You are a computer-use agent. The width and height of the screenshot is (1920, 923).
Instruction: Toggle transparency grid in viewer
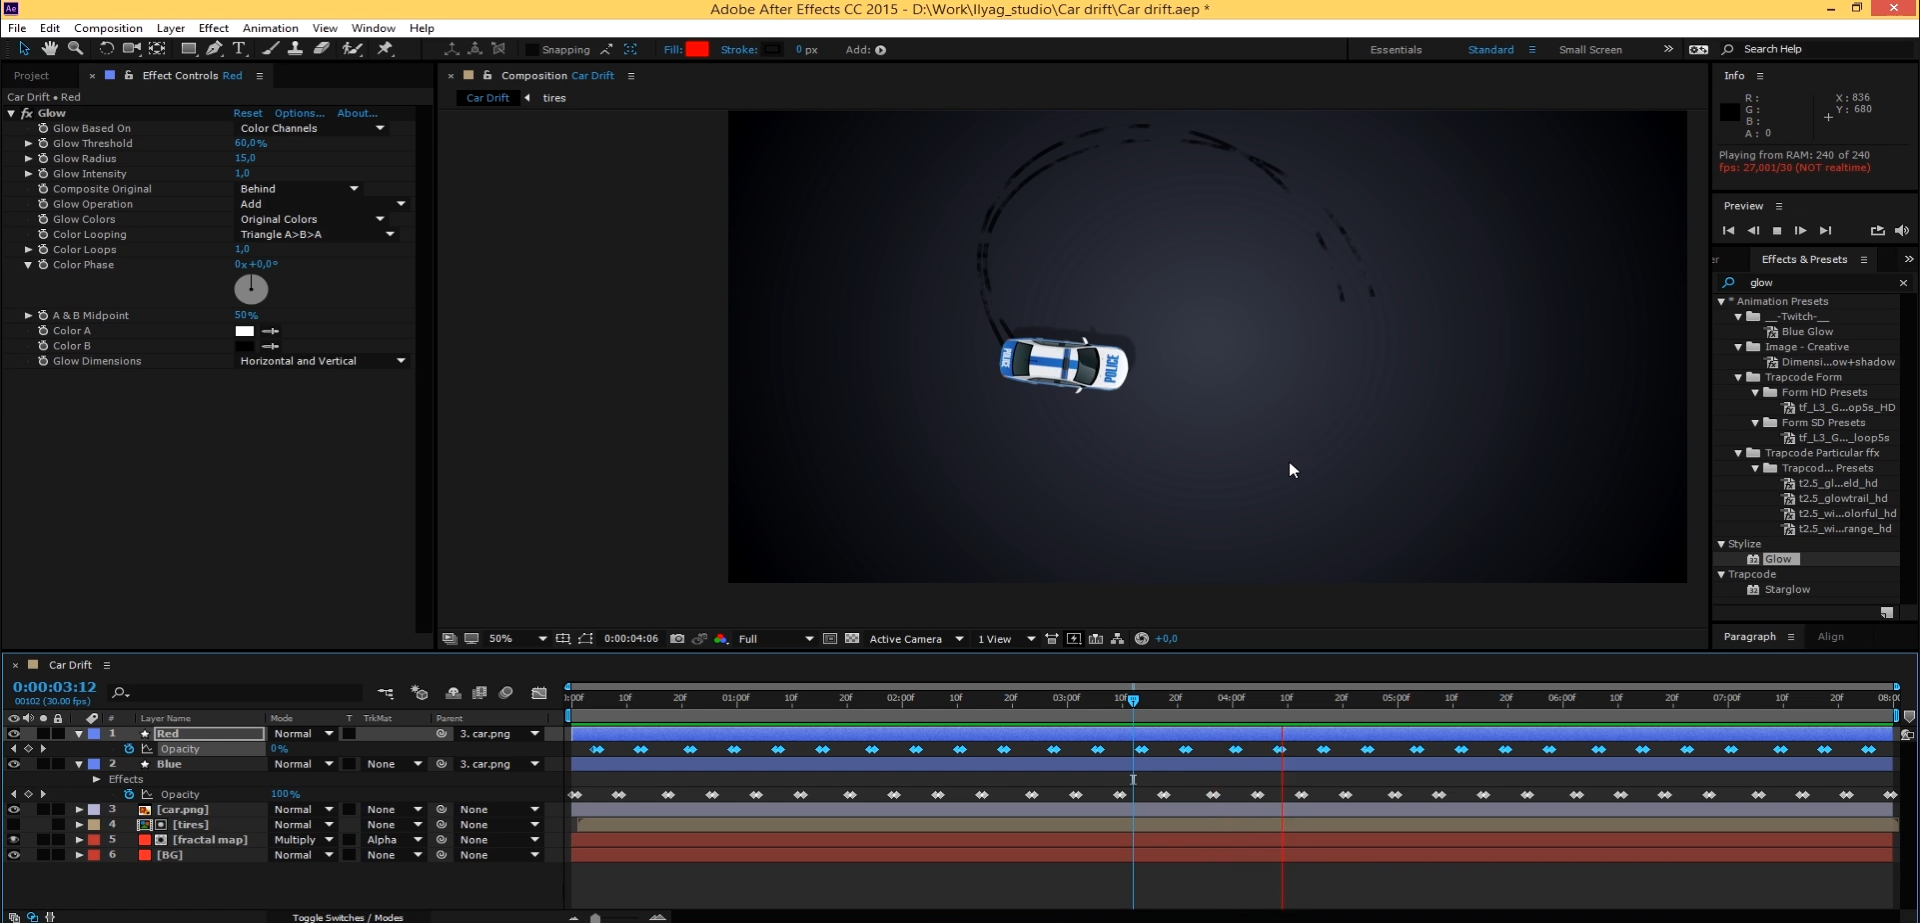(x=852, y=638)
